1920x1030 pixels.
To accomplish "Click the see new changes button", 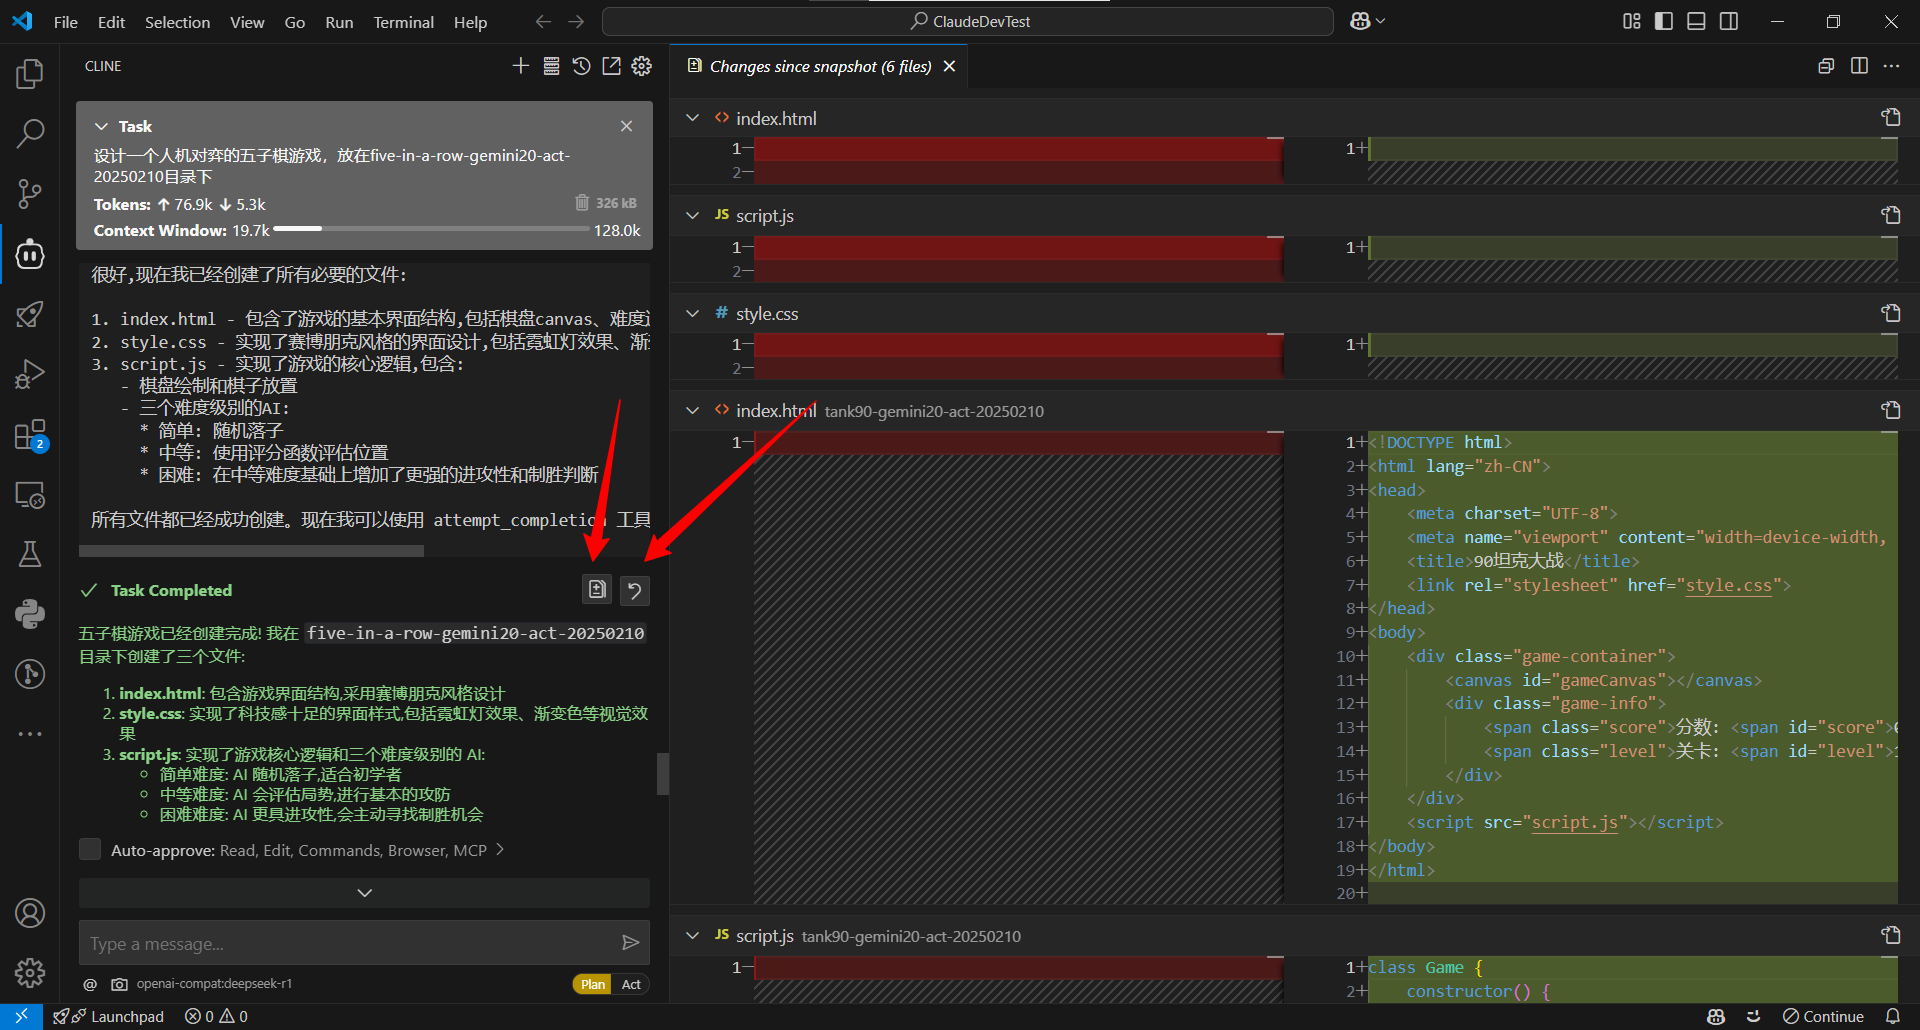I will coord(597,590).
